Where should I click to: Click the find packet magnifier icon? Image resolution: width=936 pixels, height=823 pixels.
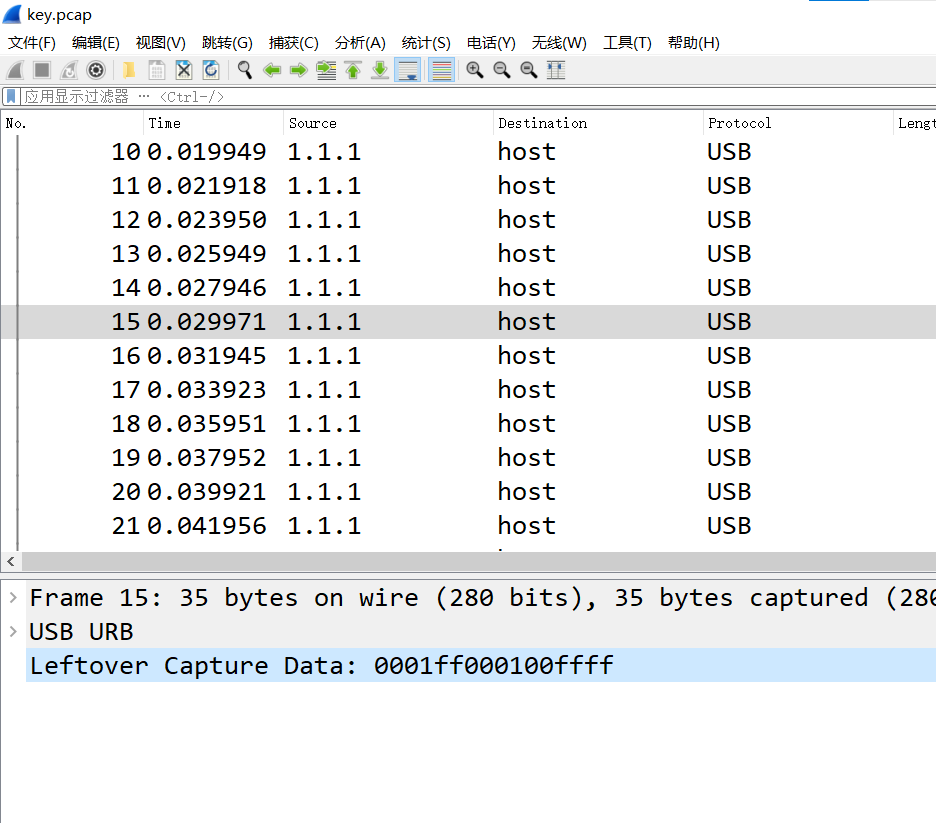[244, 70]
